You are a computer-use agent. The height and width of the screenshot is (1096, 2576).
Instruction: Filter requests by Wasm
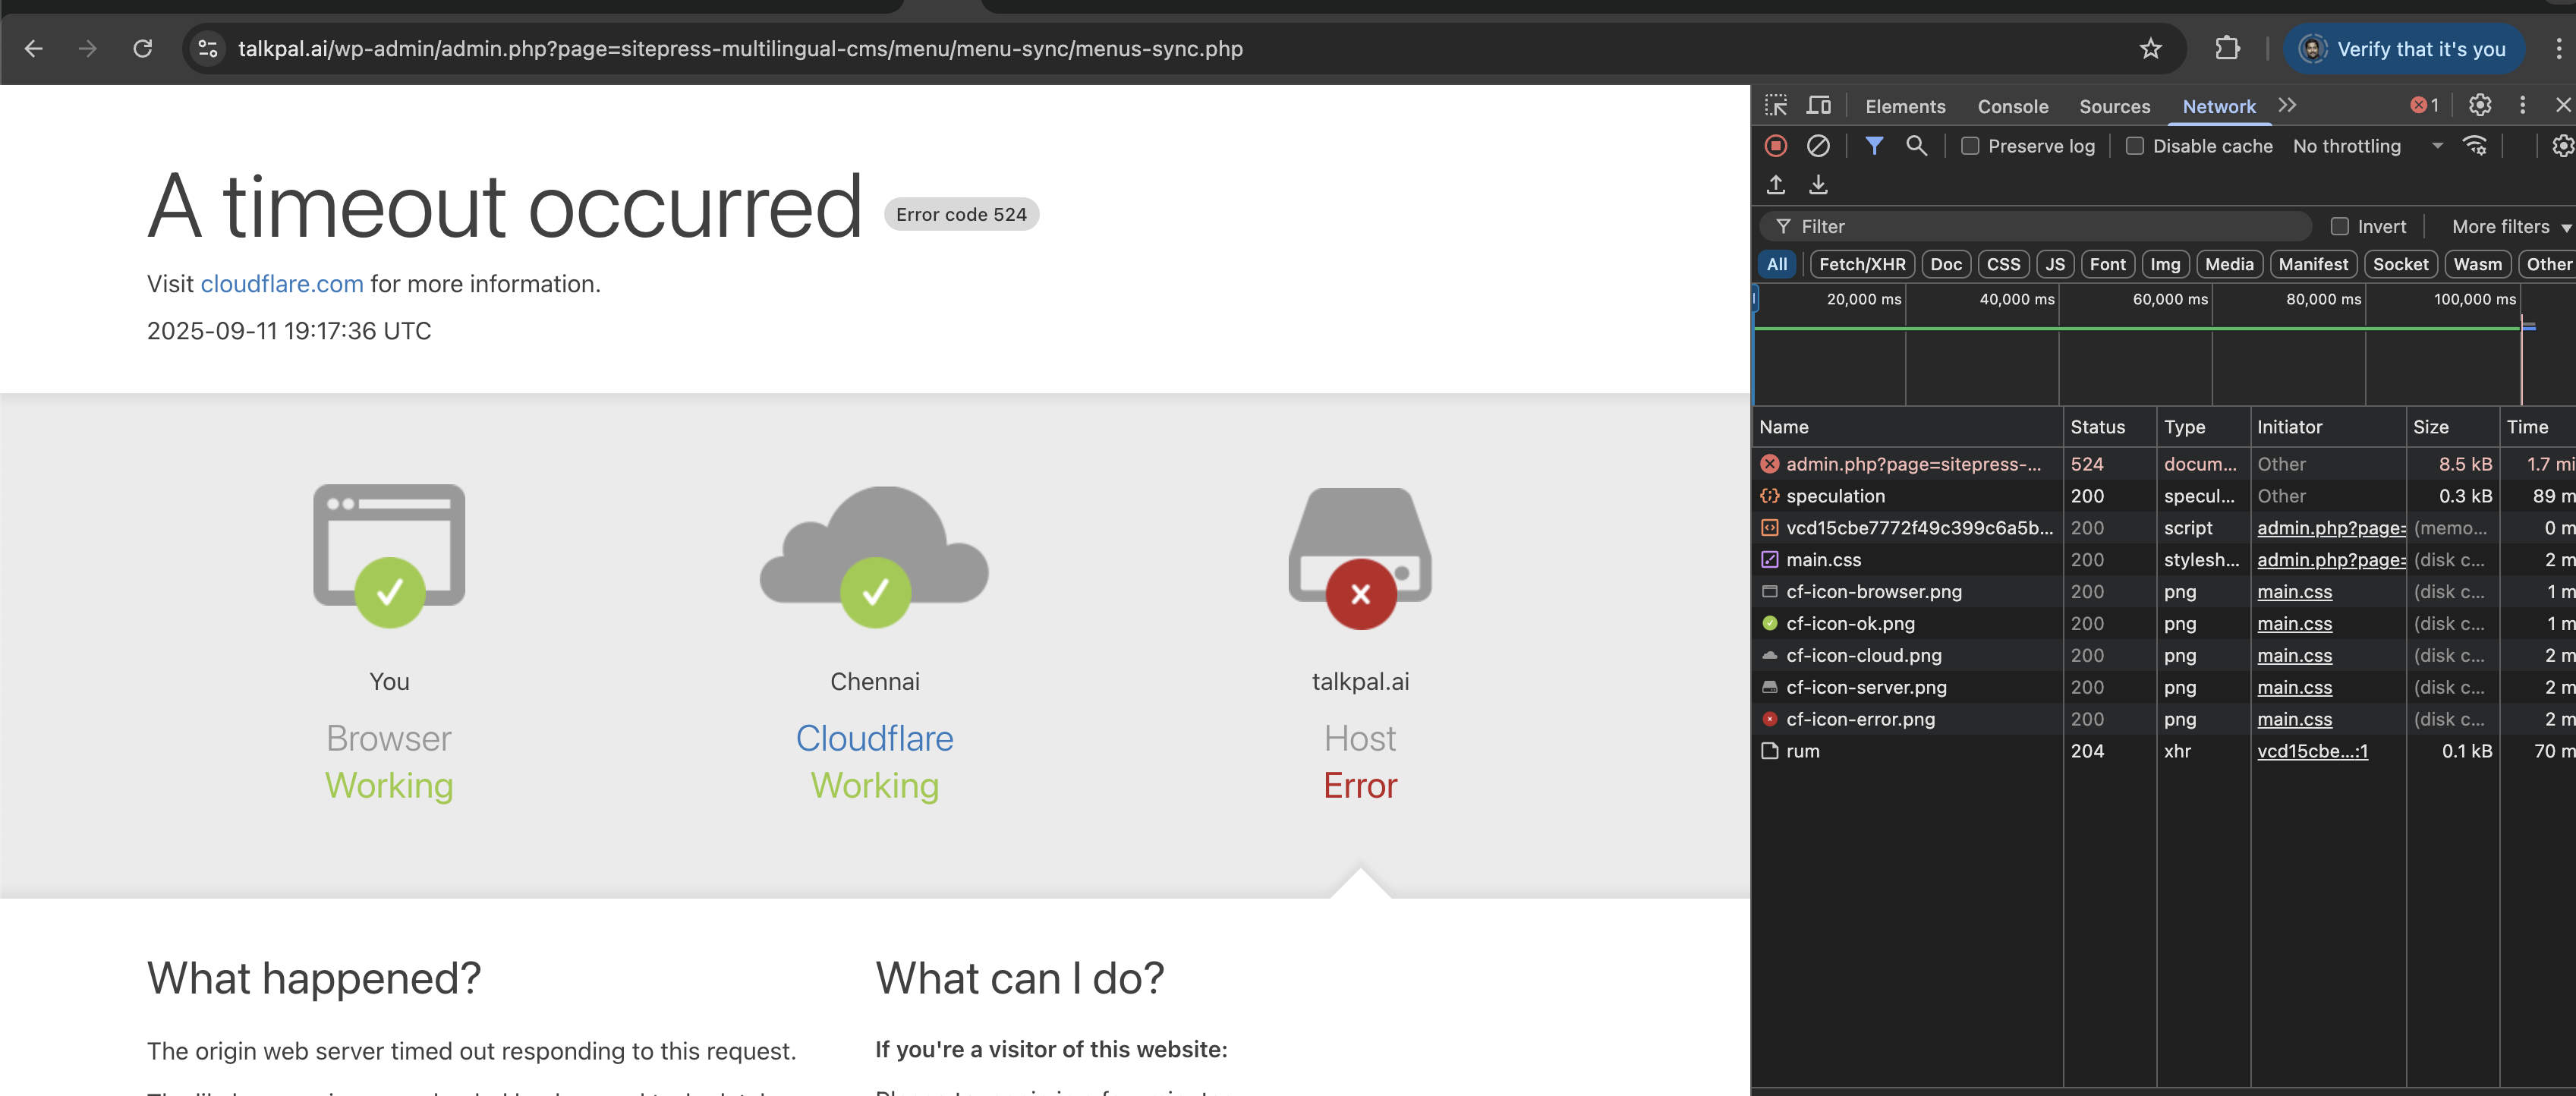pos(2477,264)
